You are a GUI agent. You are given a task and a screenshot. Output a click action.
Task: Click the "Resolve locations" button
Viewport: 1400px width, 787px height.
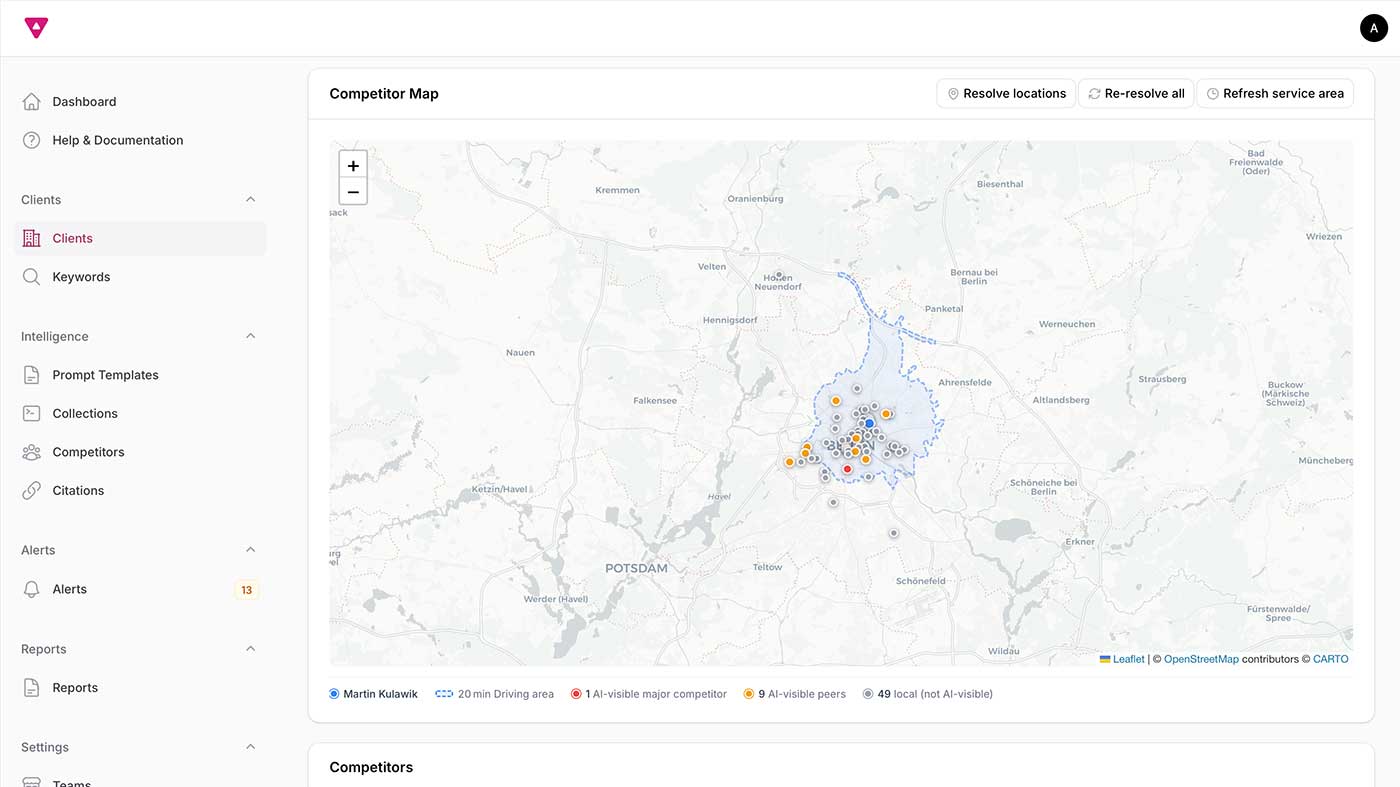[1006, 93]
